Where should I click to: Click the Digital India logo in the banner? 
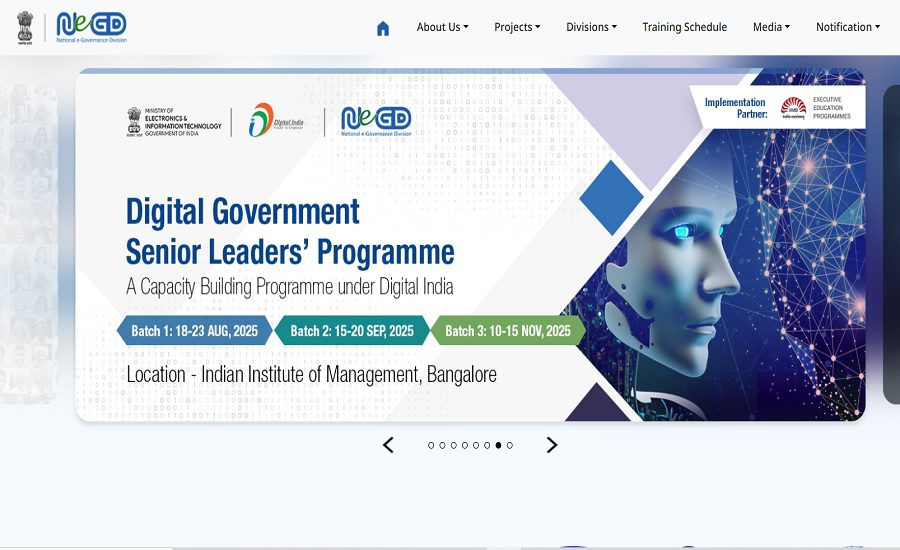click(276, 120)
